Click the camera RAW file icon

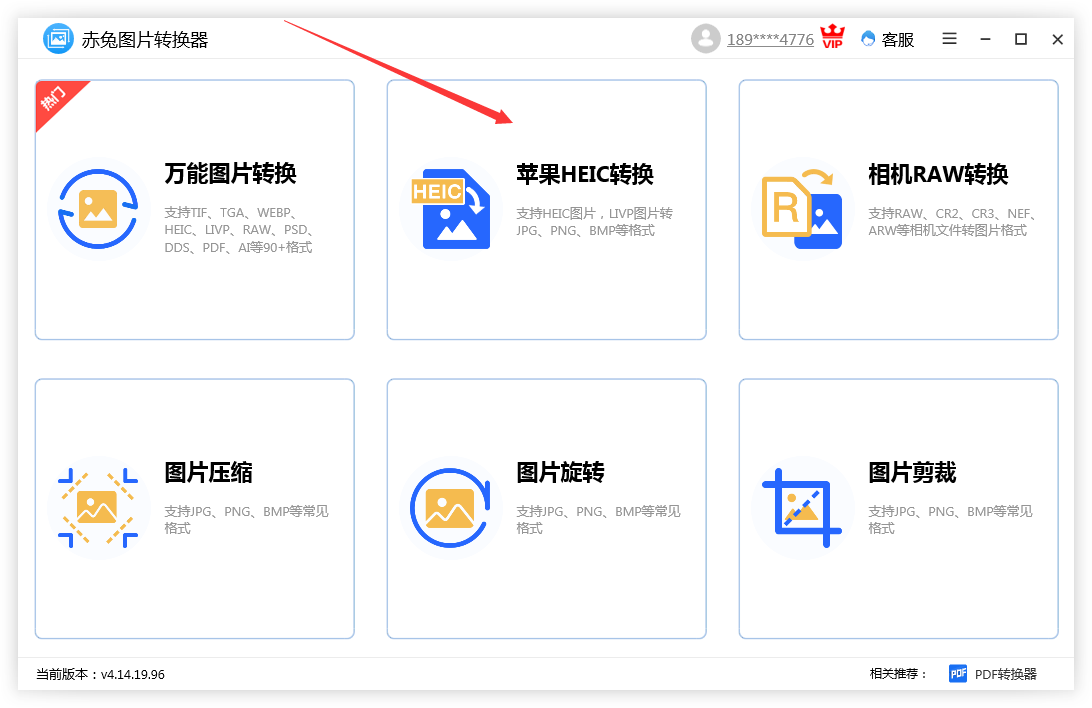coord(802,209)
